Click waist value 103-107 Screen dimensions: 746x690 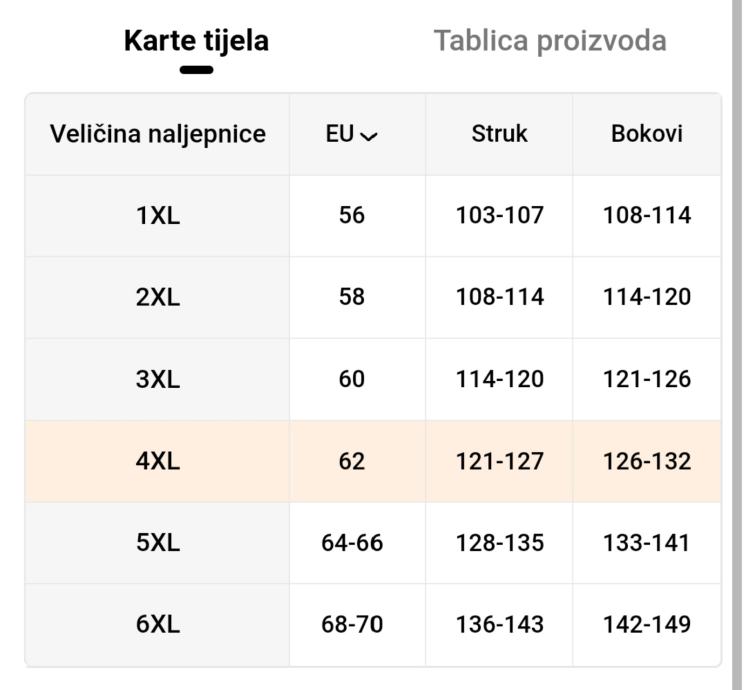tap(499, 215)
